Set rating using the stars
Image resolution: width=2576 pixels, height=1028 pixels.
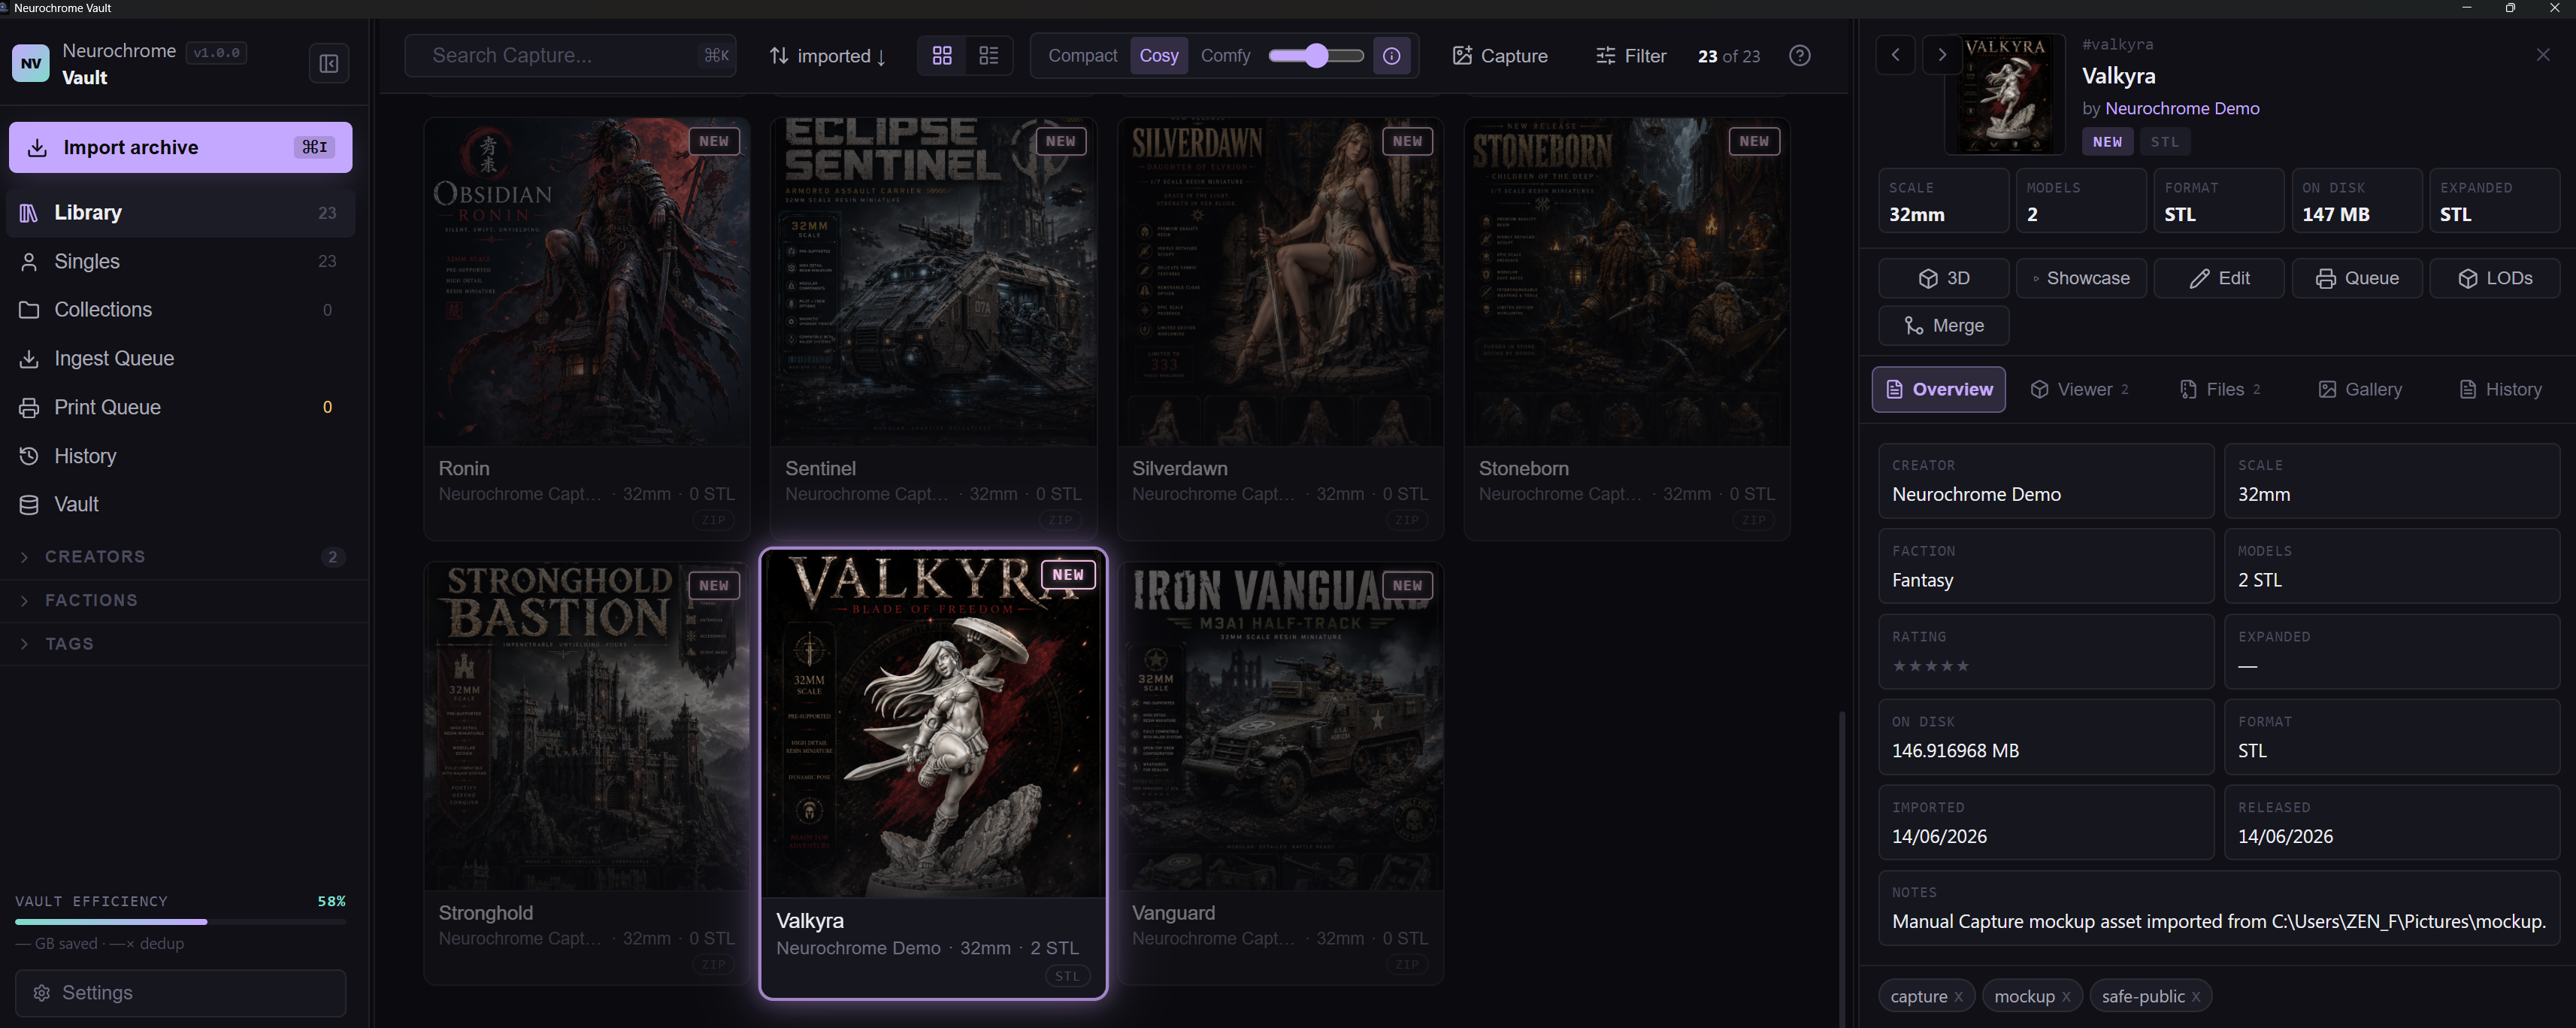click(x=1930, y=666)
